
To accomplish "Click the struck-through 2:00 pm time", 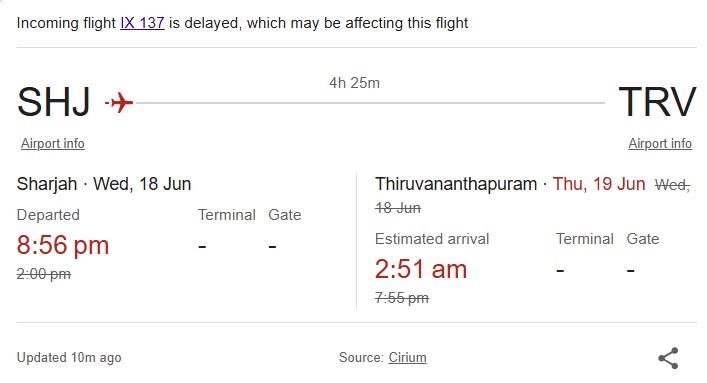I will pos(44,274).
